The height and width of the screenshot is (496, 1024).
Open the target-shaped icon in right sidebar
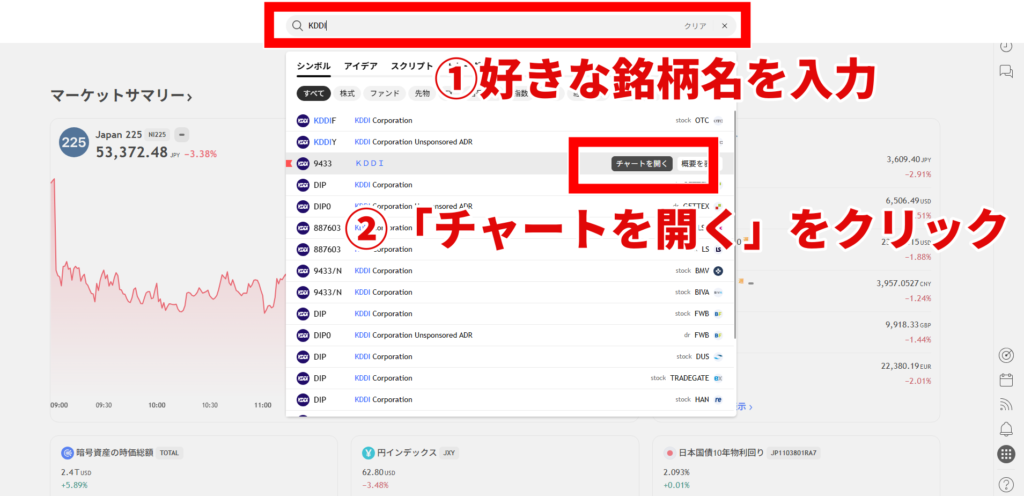[1006, 355]
